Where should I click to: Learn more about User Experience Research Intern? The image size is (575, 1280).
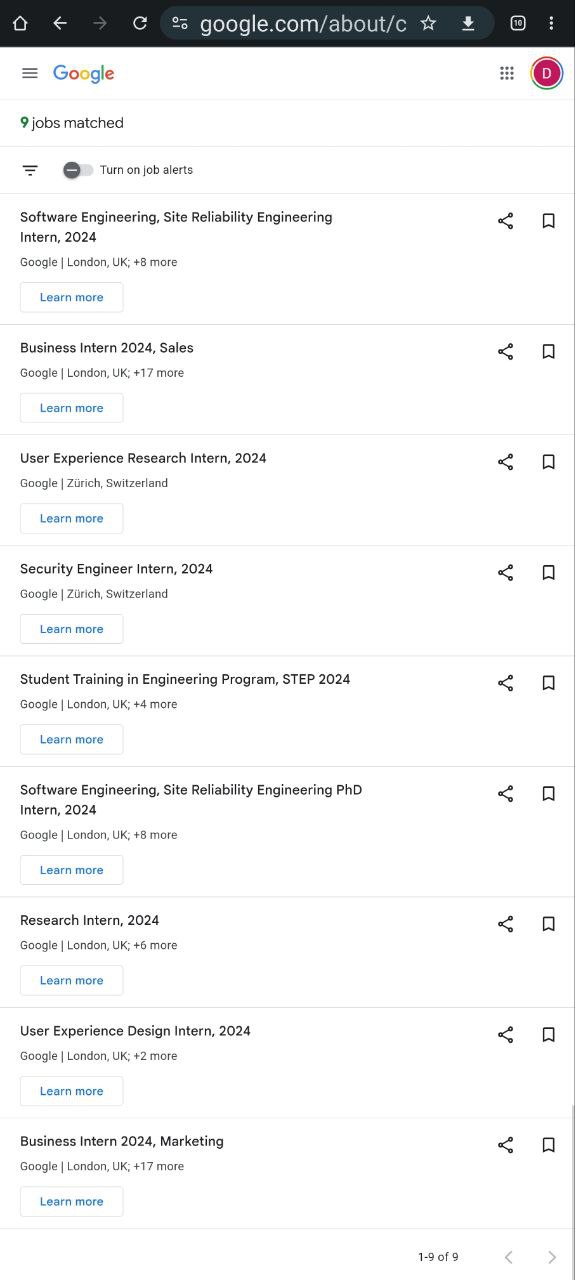tap(72, 518)
